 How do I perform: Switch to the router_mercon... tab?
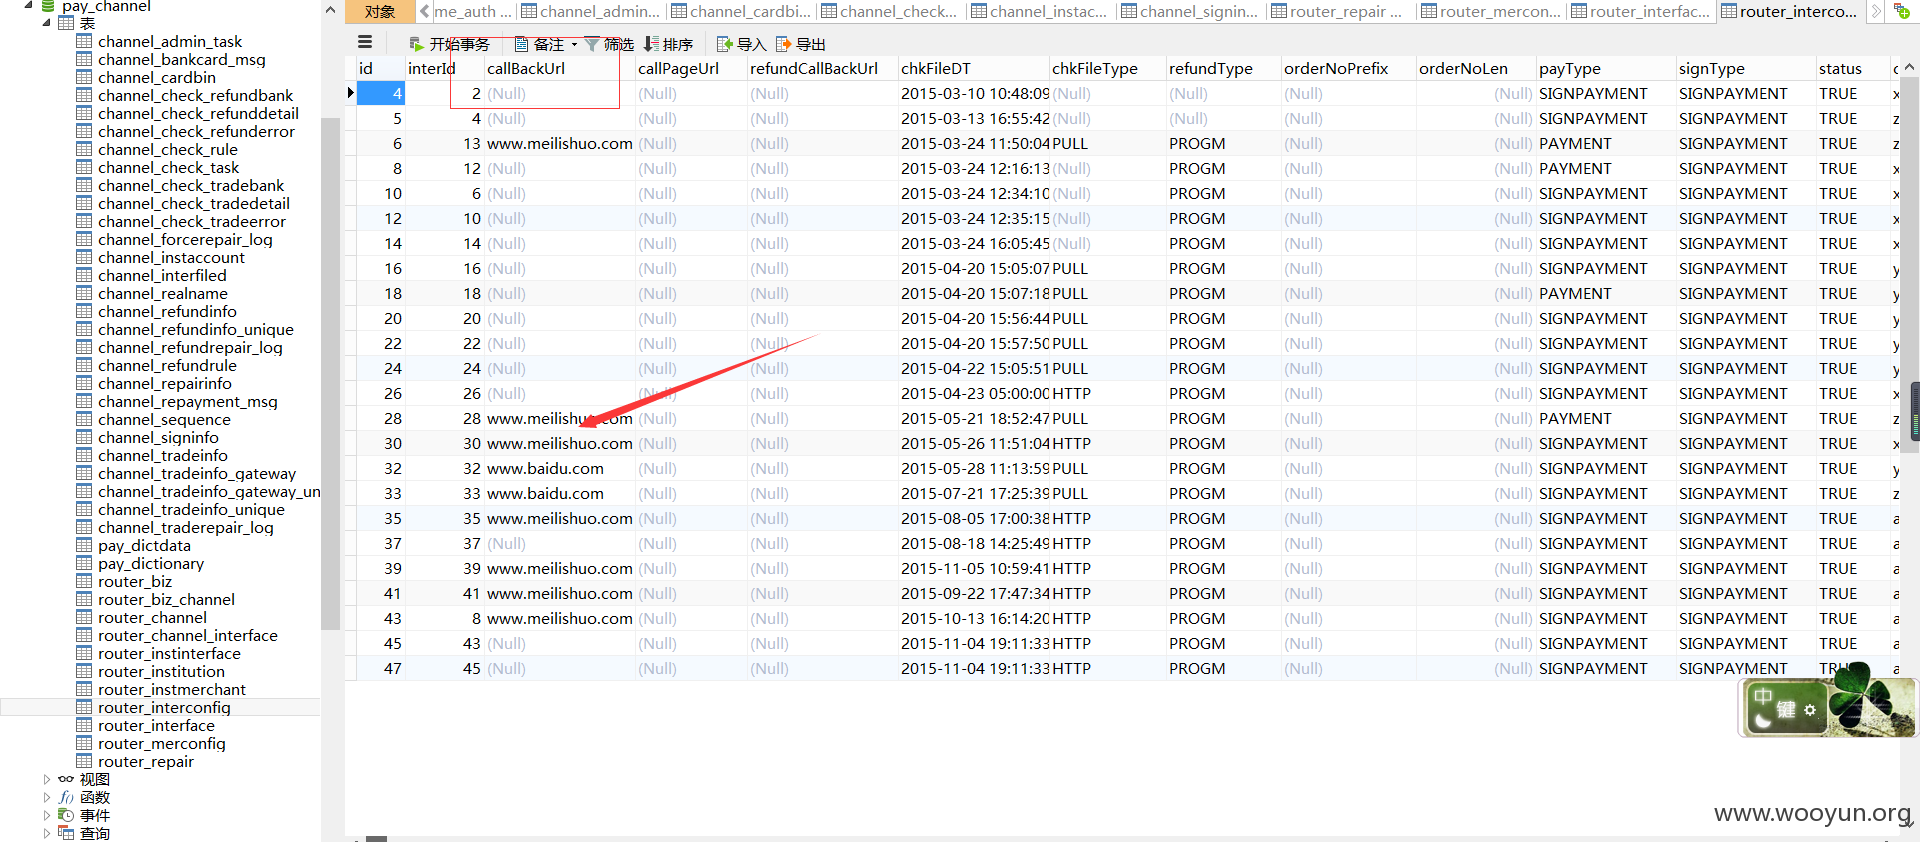pos(1491,11)
